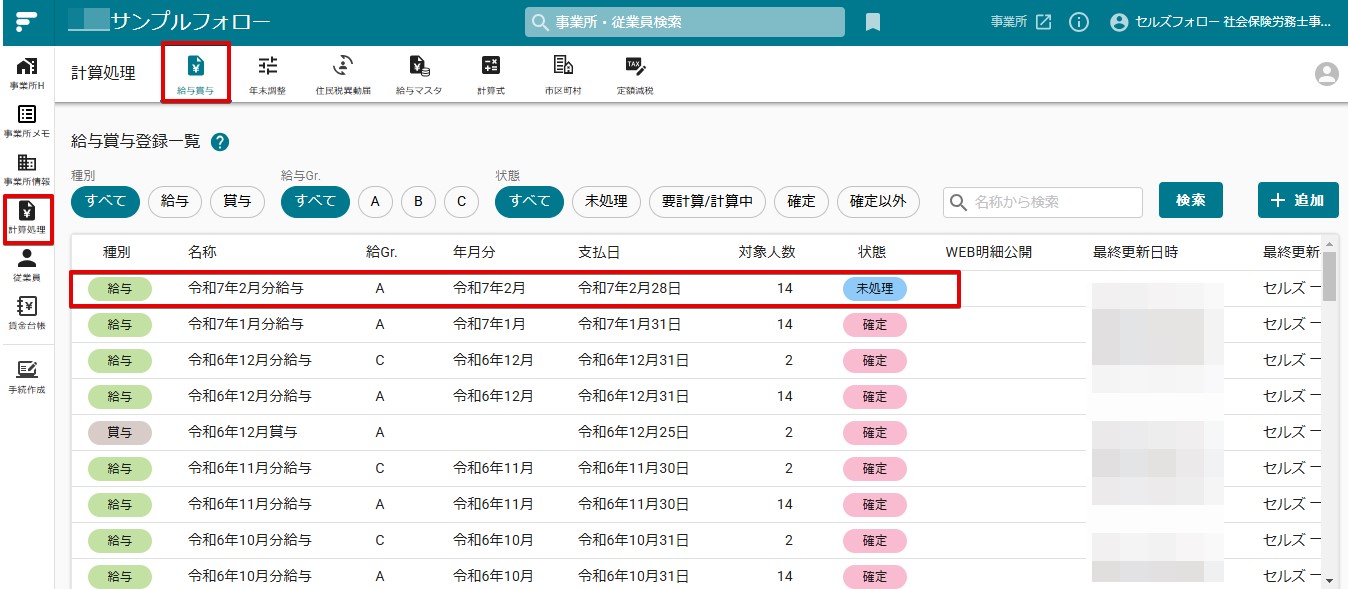Click the bookmark icon beside the search bar
This screenshot has width=1348, height=589.
873,22
